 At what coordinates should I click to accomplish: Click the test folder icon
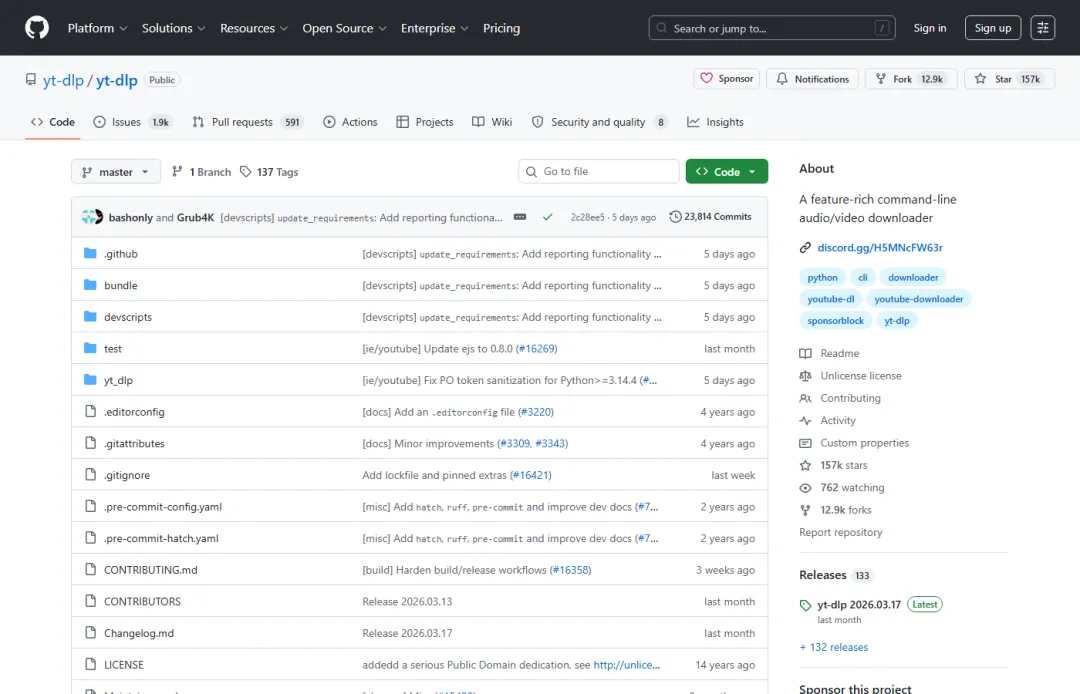pyautogui.click(x=90, y=348)
